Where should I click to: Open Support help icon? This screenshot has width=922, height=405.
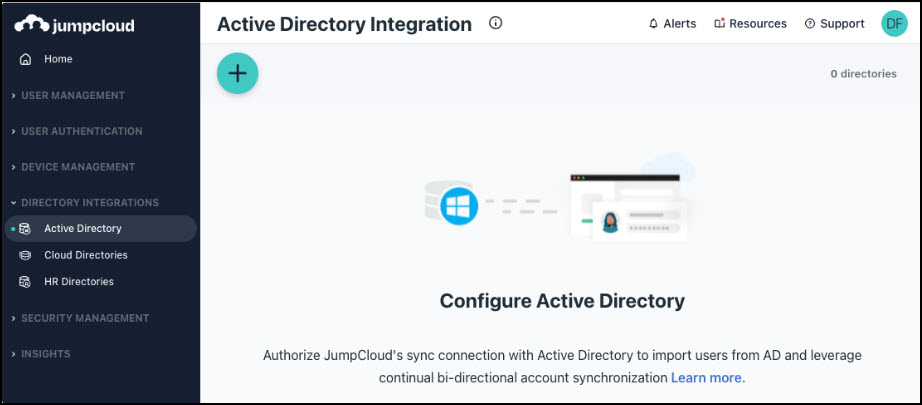click(809, 24)
